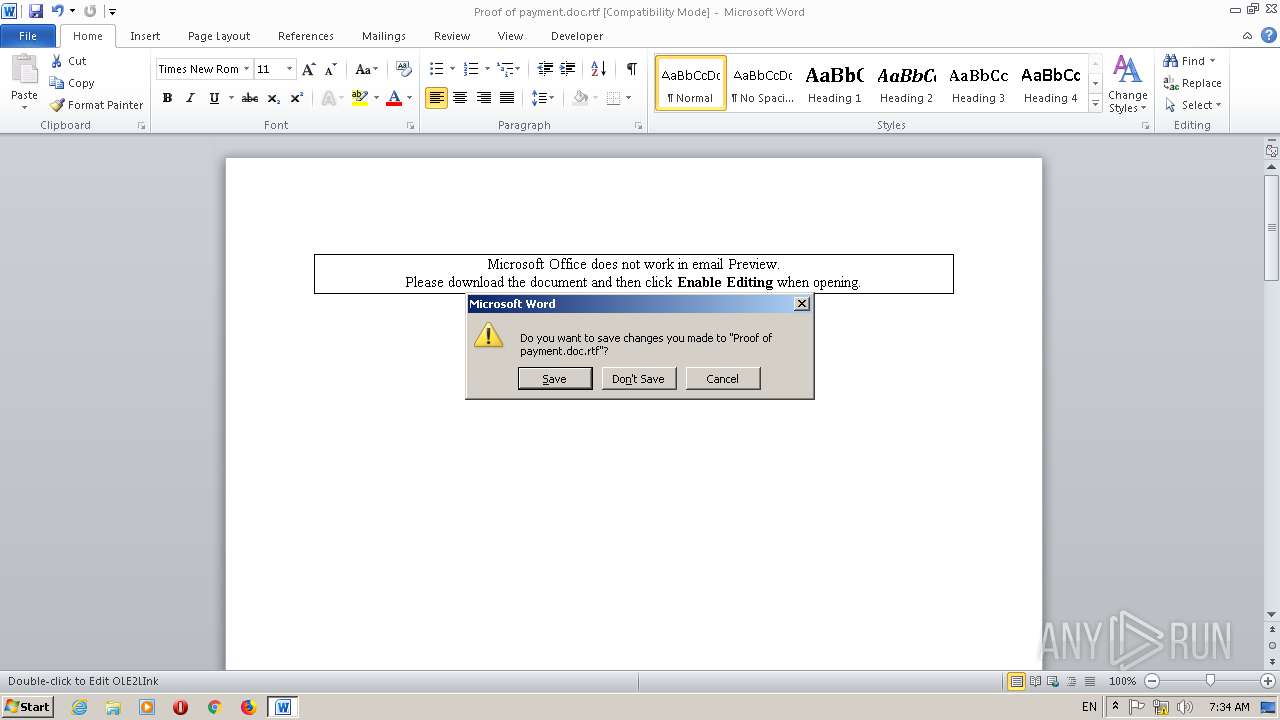Switch to the Developer tab
The image size is (1280, 720).
pos(577,36)
